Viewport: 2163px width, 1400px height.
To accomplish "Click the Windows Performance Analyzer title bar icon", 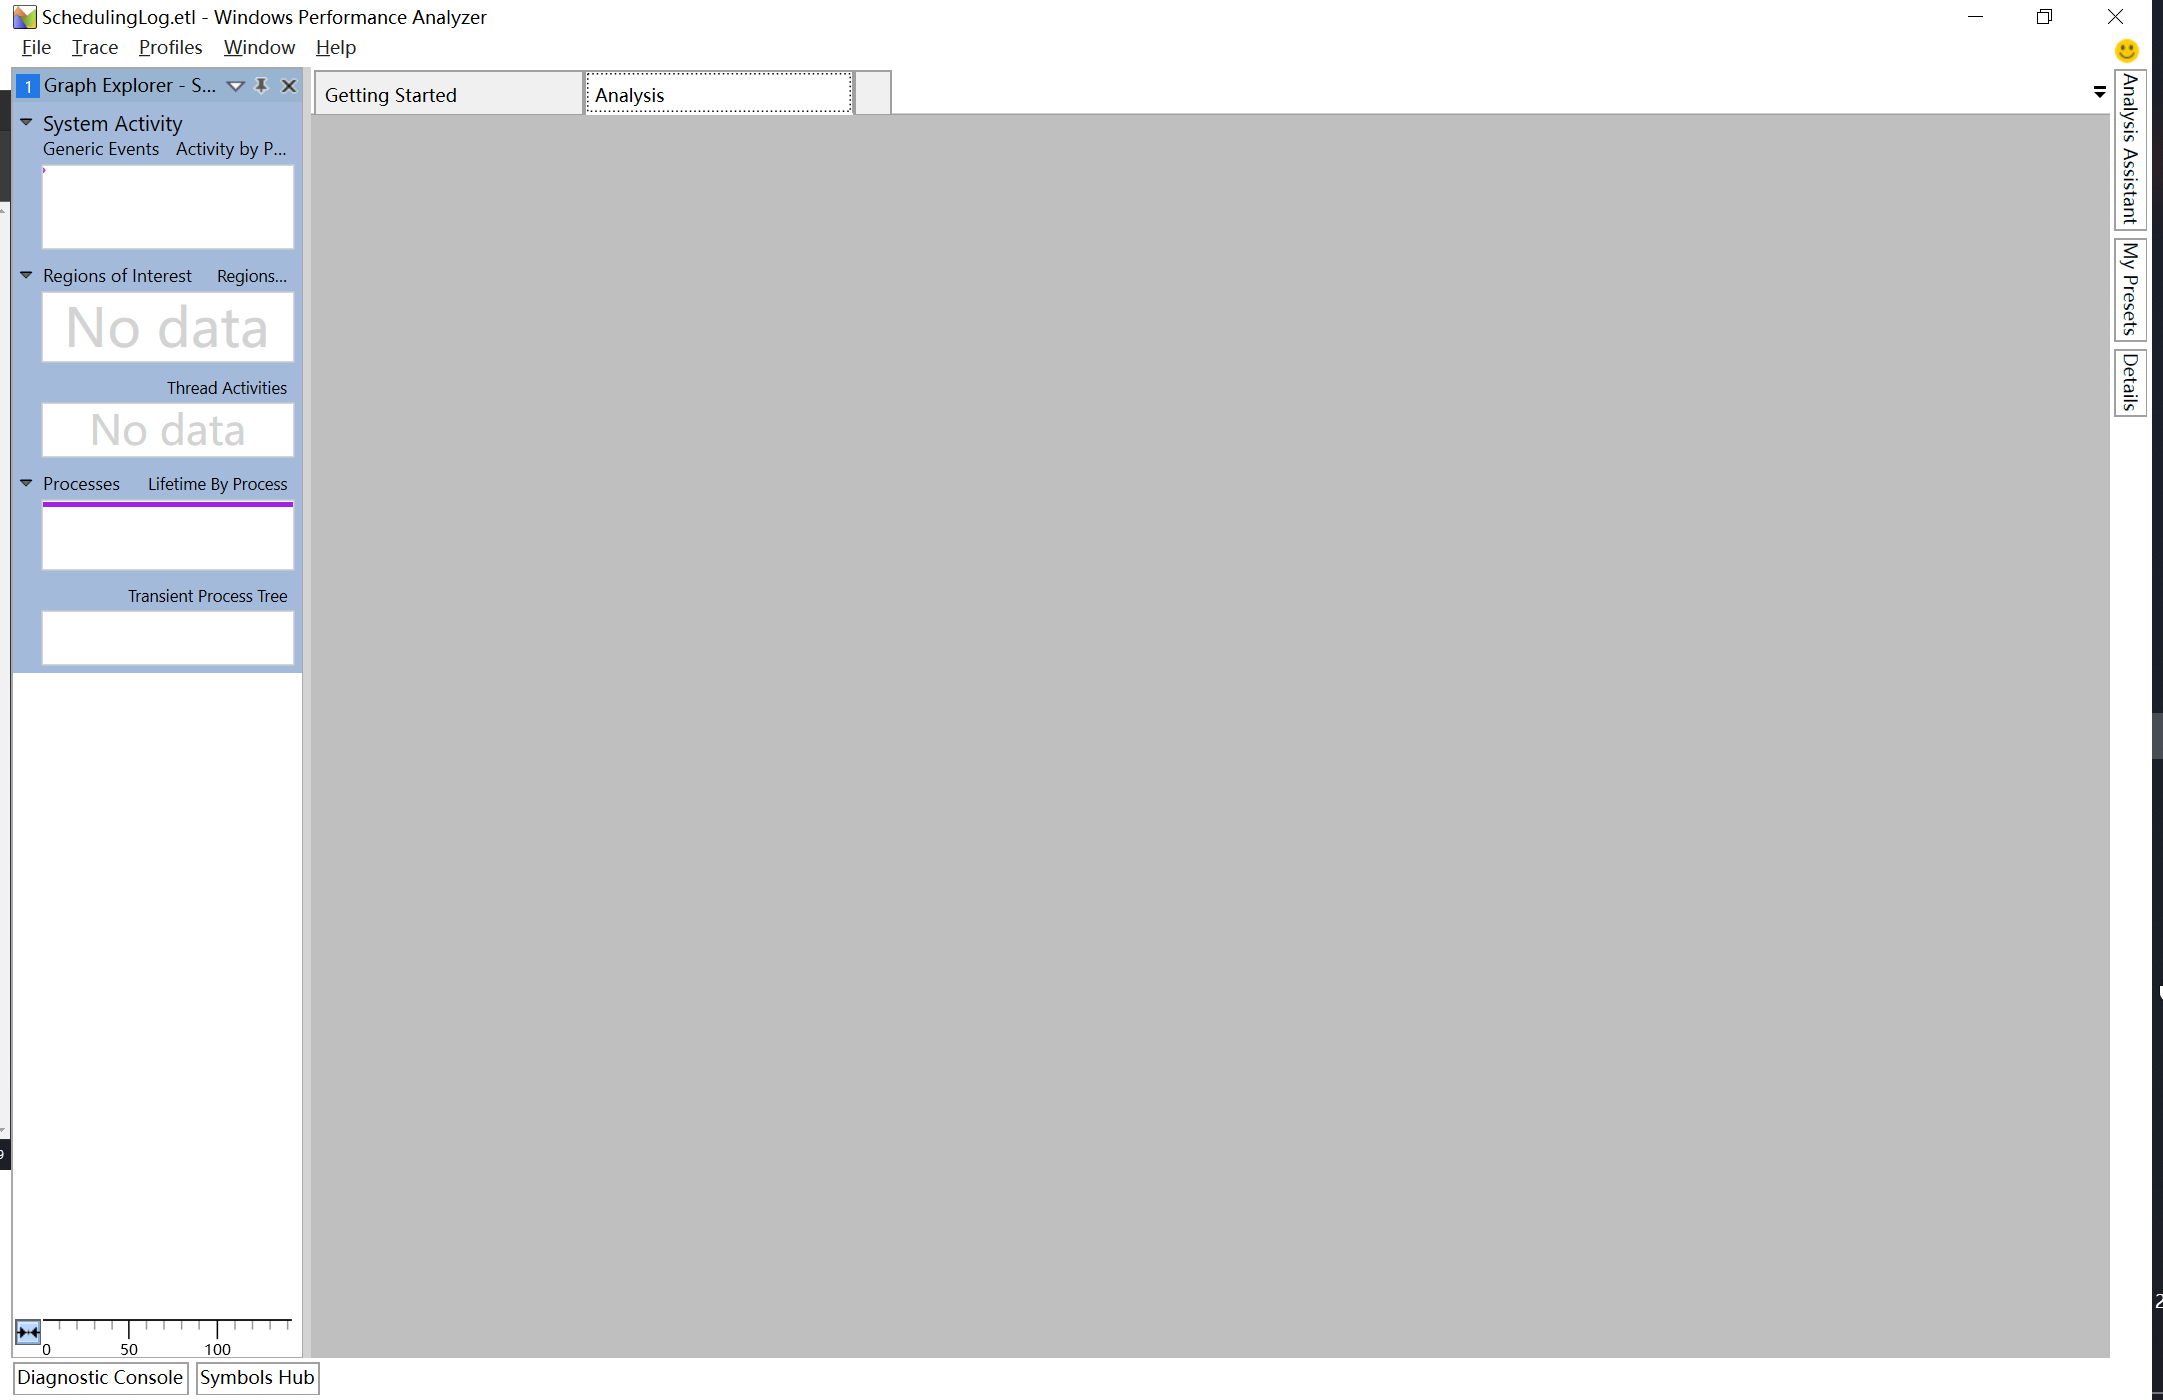I will [27, 16].
